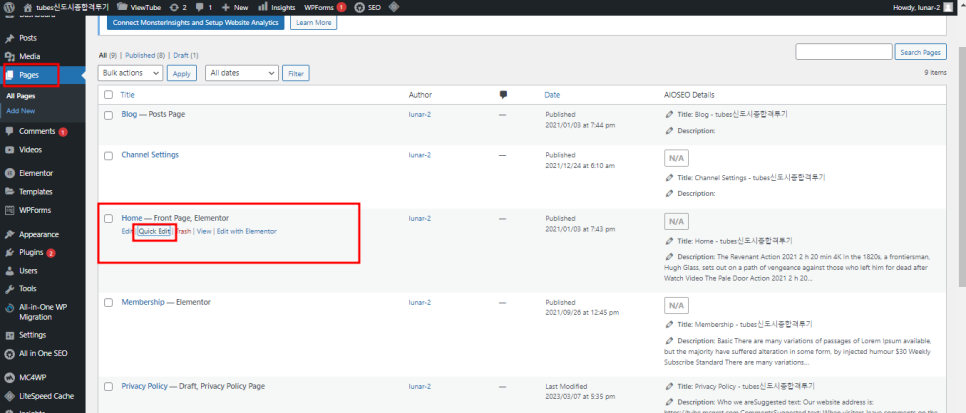Tick the checkbox for Channel Settings page
The height and width of the screenshot is (413, 966).
pos(108,156)
